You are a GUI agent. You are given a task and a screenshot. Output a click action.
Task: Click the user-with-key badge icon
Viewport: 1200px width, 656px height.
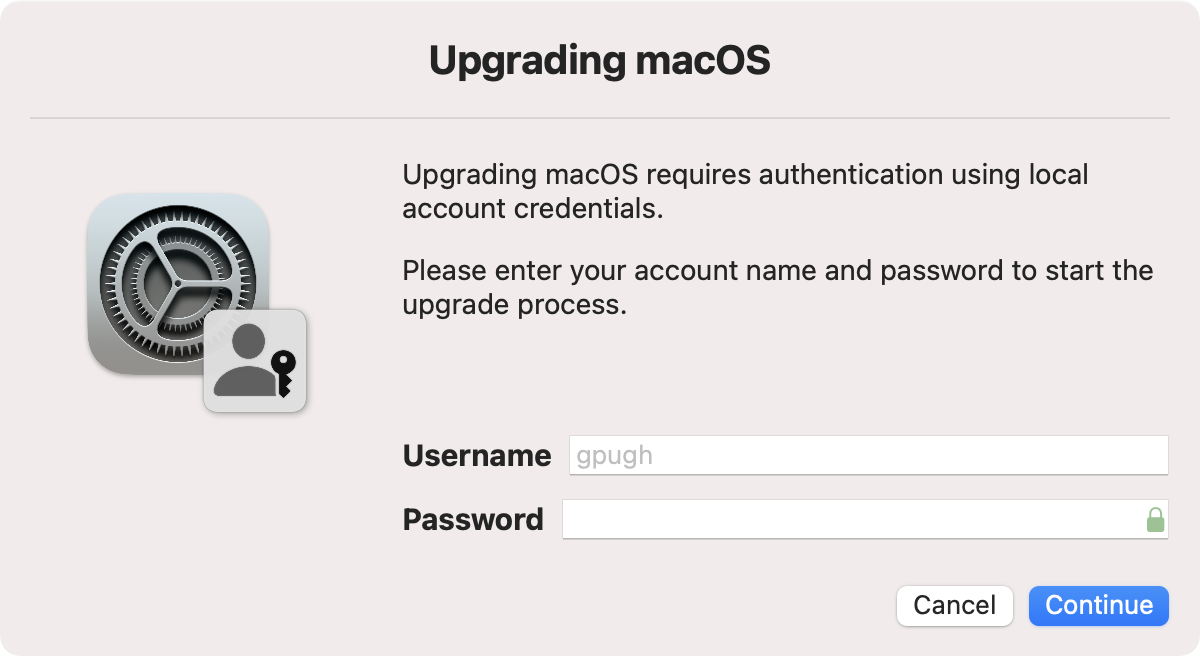(x=255, y=361)
